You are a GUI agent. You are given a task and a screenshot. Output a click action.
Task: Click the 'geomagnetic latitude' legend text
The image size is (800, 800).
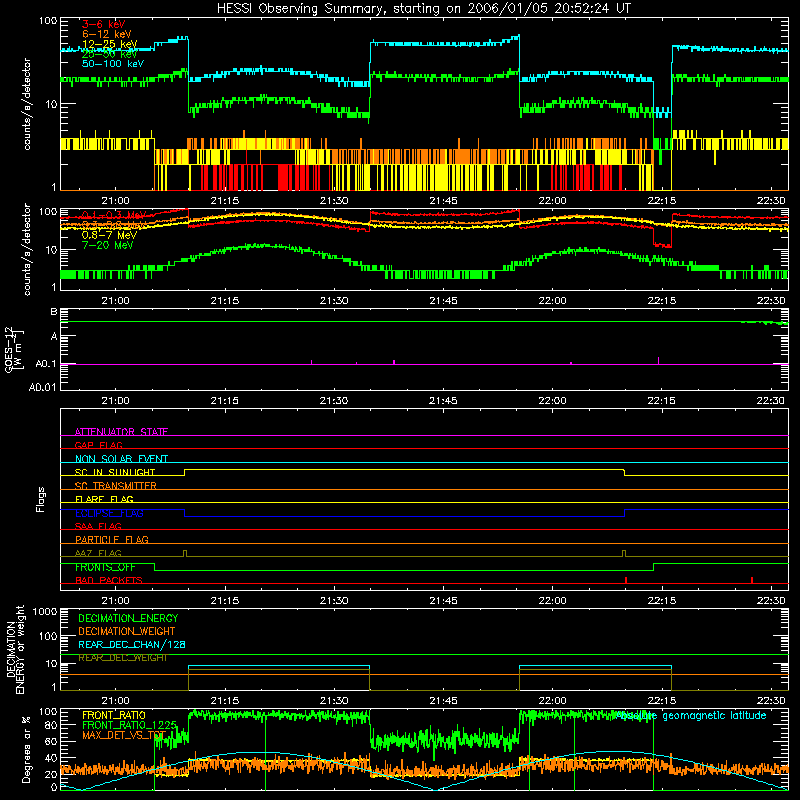pos(714,716)
